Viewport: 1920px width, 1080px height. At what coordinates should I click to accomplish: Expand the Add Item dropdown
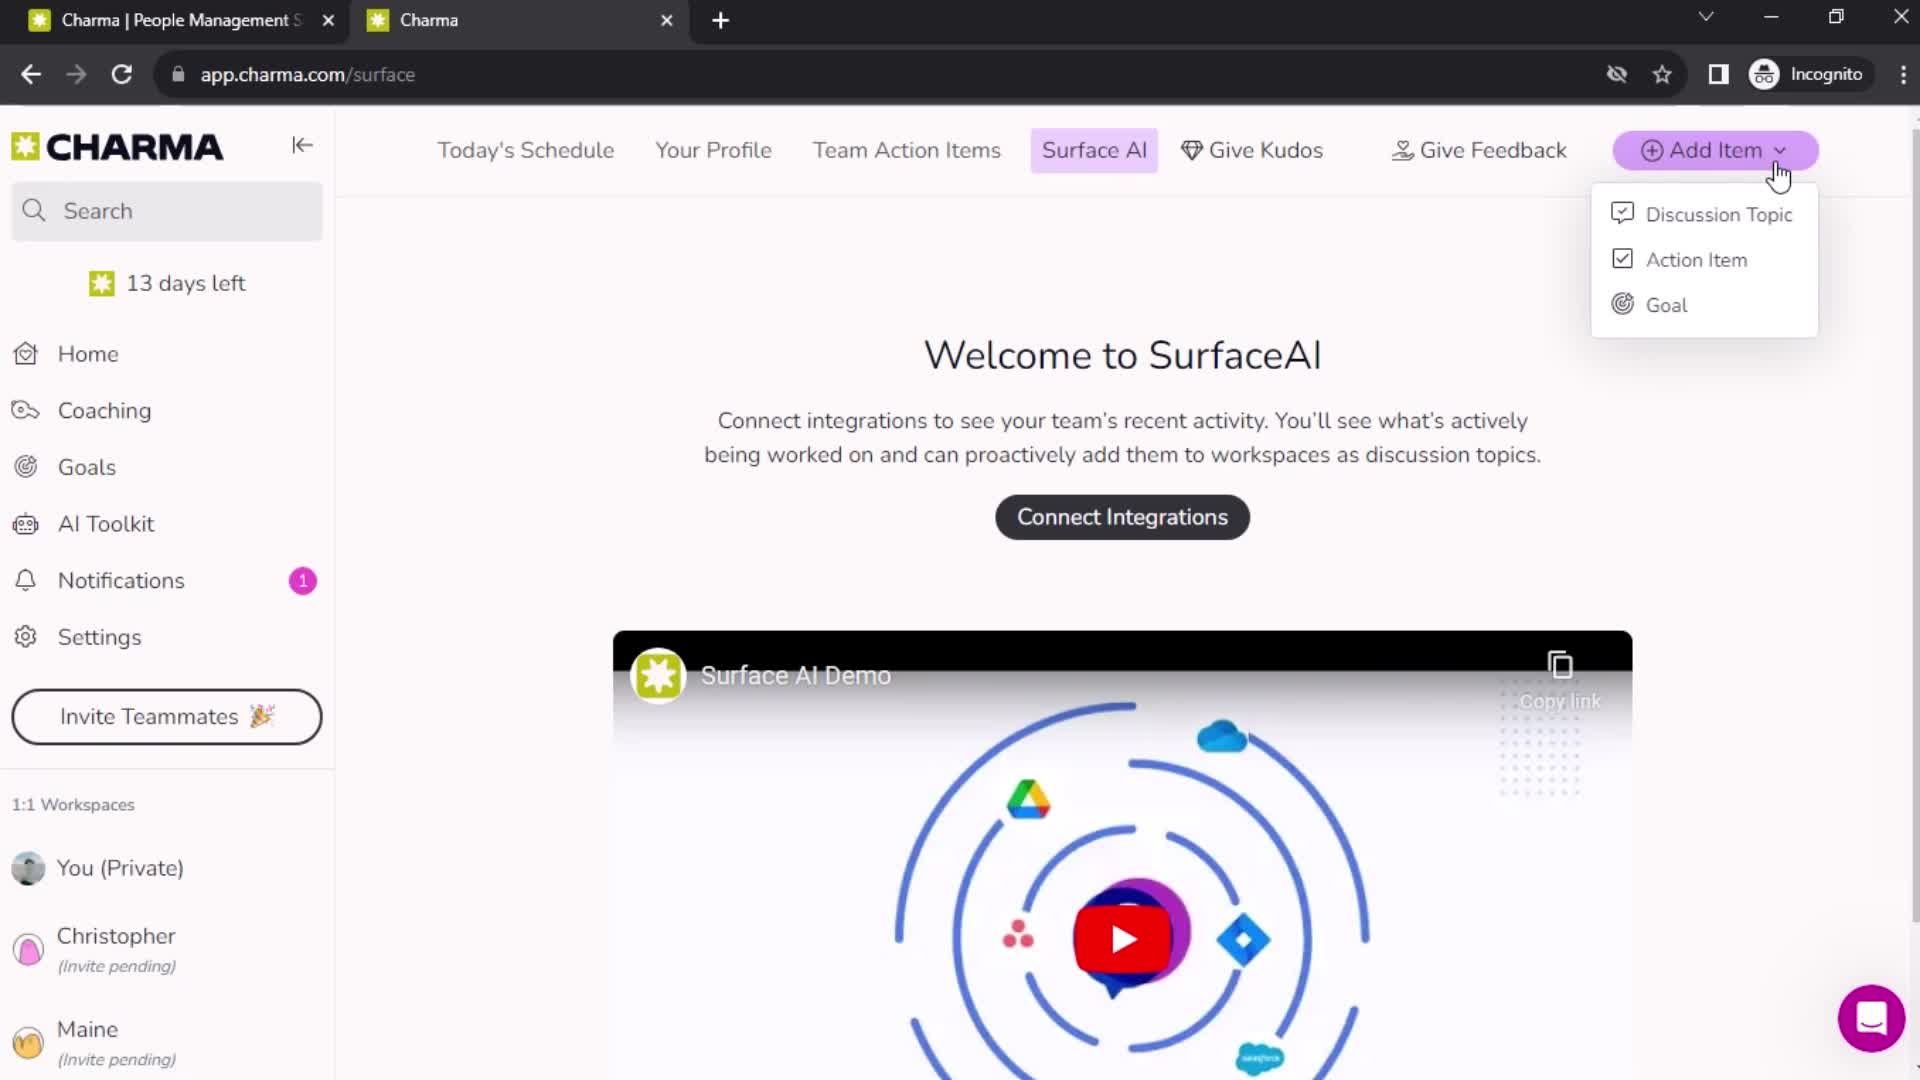click(x=1780, y=149)
